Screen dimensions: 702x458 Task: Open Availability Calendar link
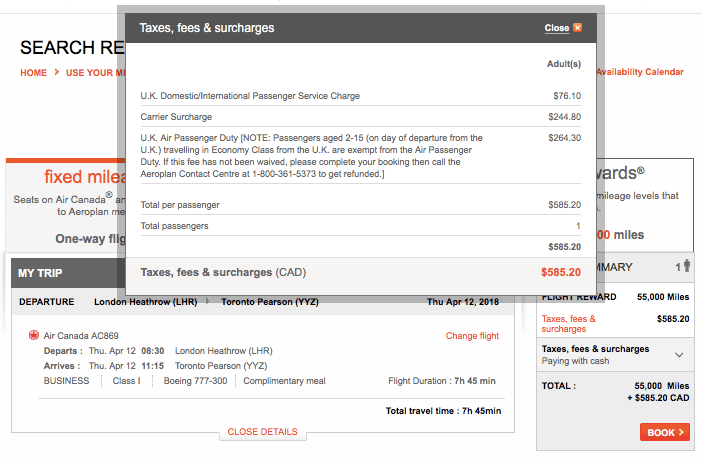coord(640,72)
